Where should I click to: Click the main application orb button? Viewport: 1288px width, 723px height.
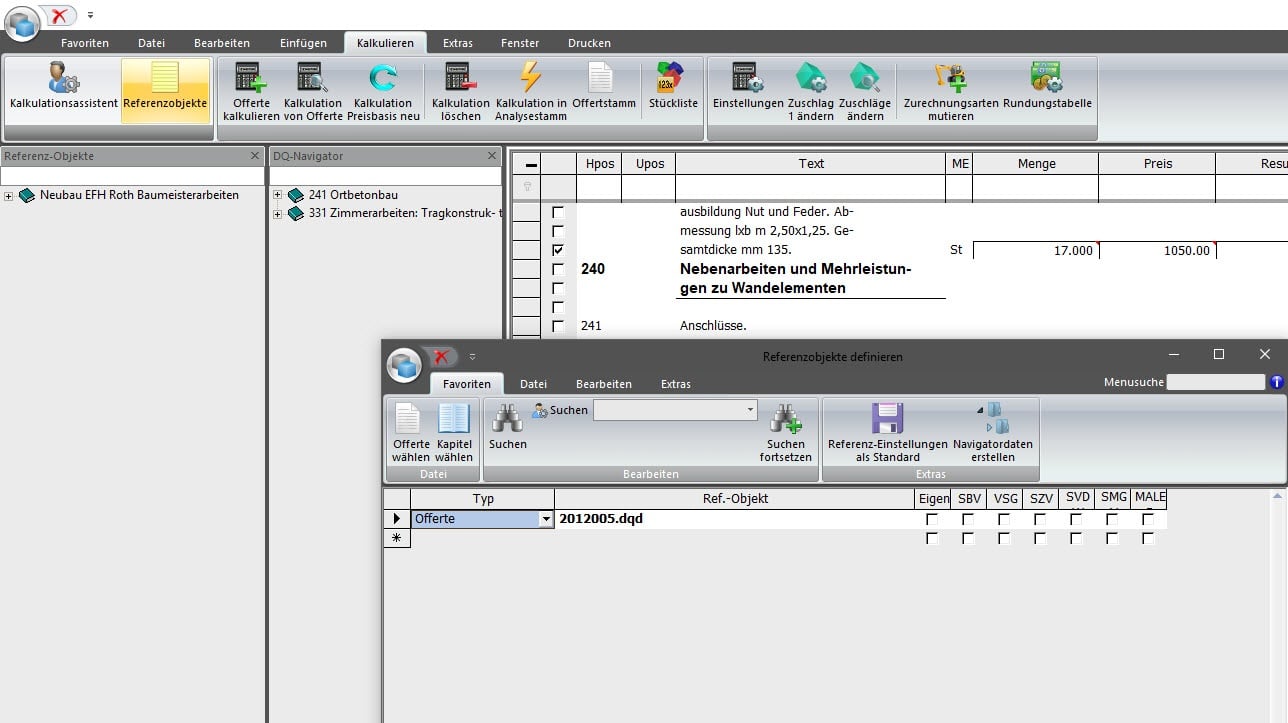point(22,24)
